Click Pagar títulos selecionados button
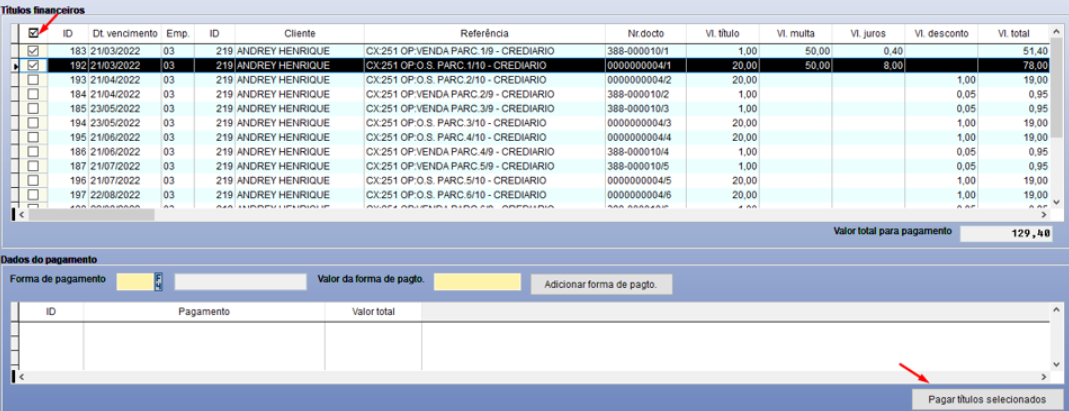 [987, 399]
